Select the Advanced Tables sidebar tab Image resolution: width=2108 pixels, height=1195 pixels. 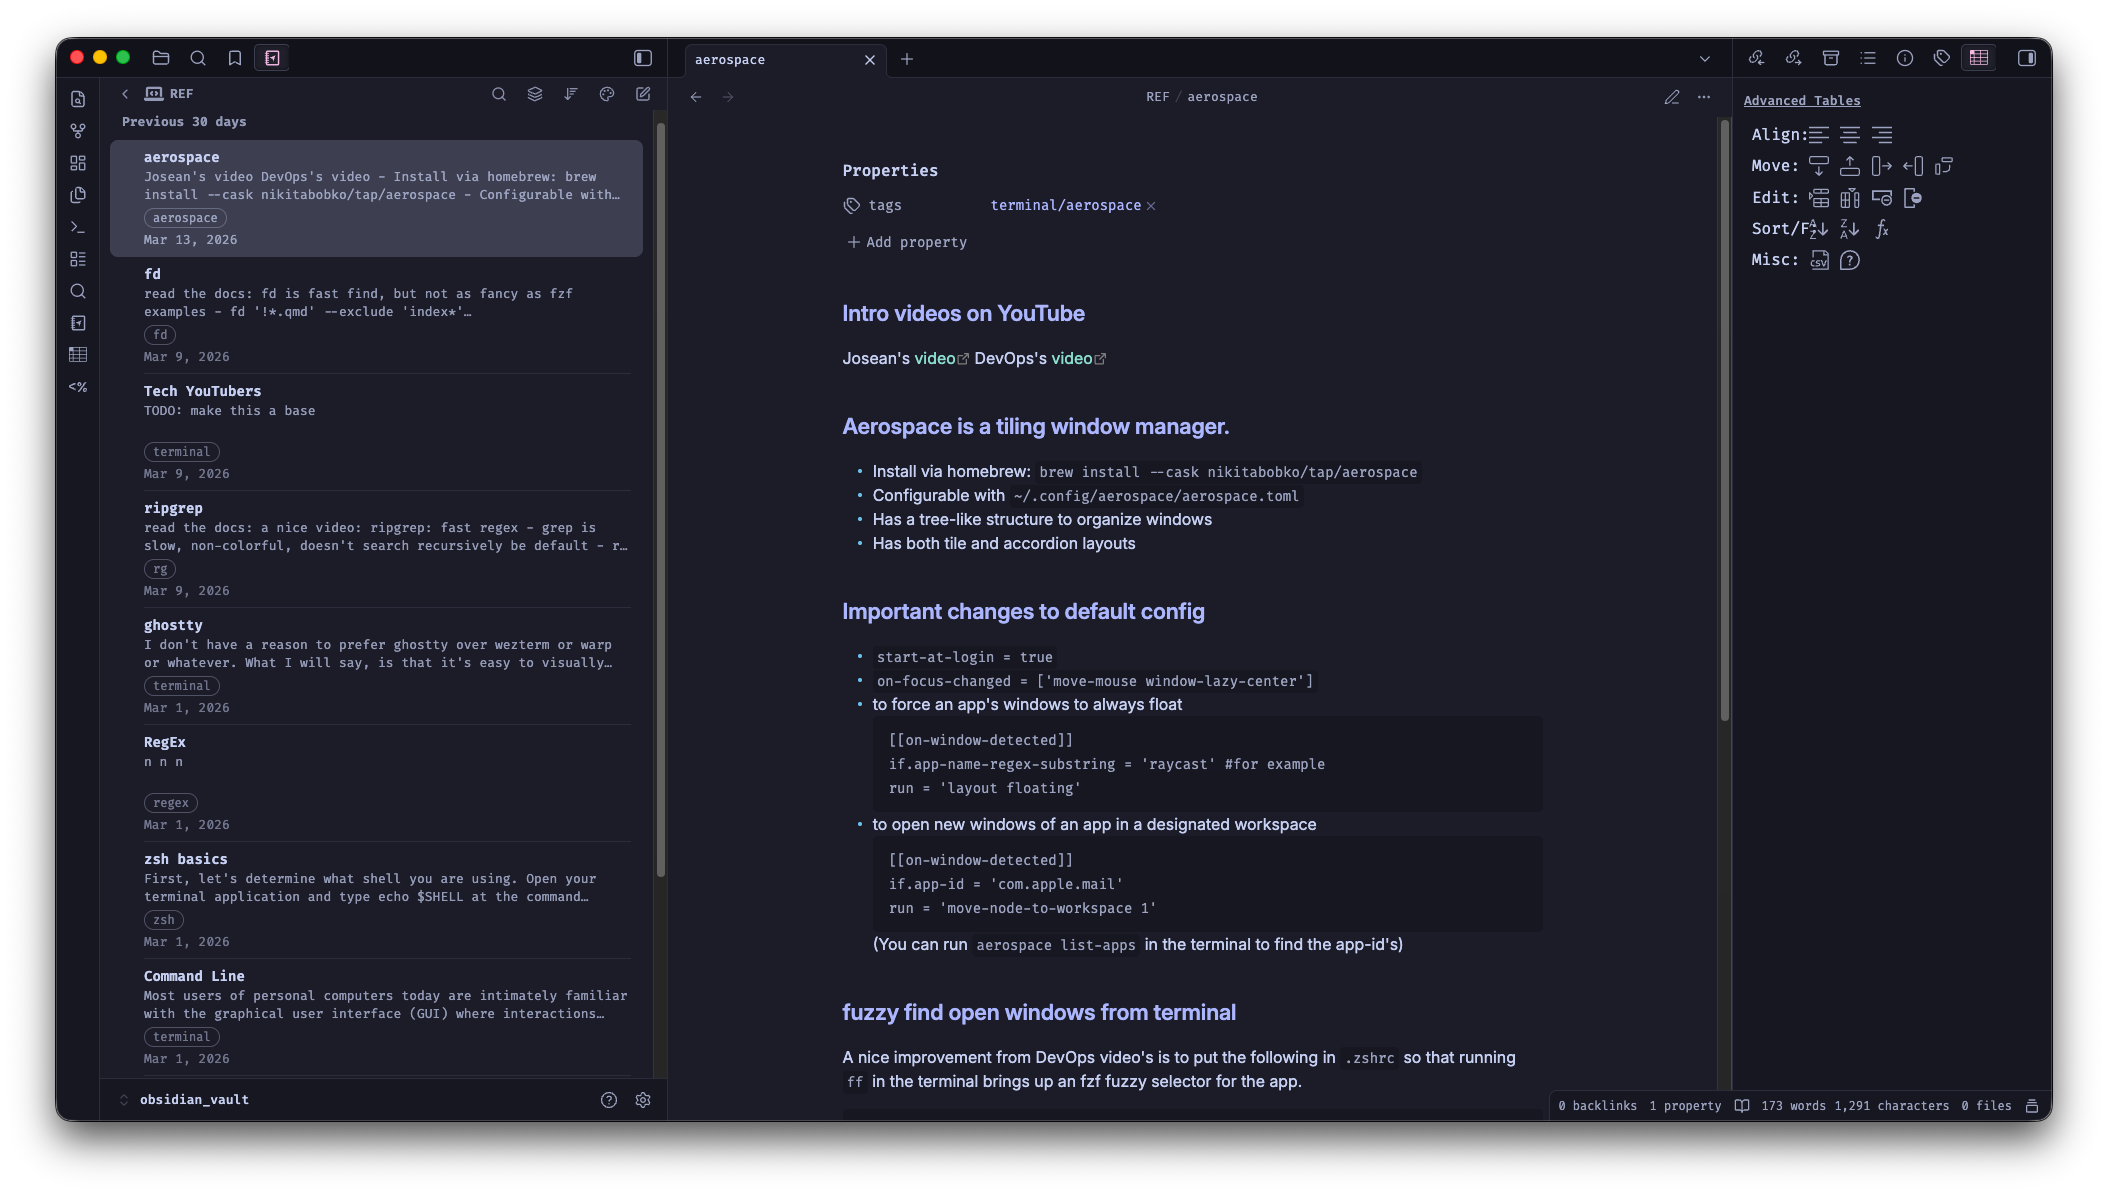[x=1979, y=58]
